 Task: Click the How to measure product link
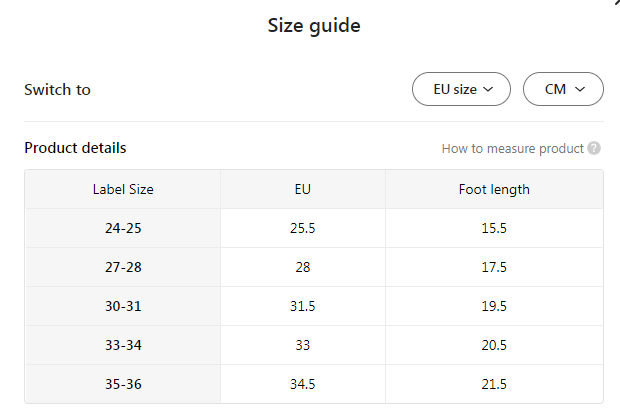coord(512,148)
